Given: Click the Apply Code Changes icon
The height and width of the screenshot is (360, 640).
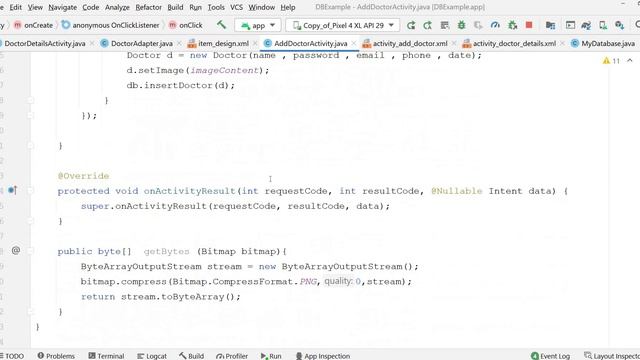Looking at the screenshot, I should click(427, 25).
